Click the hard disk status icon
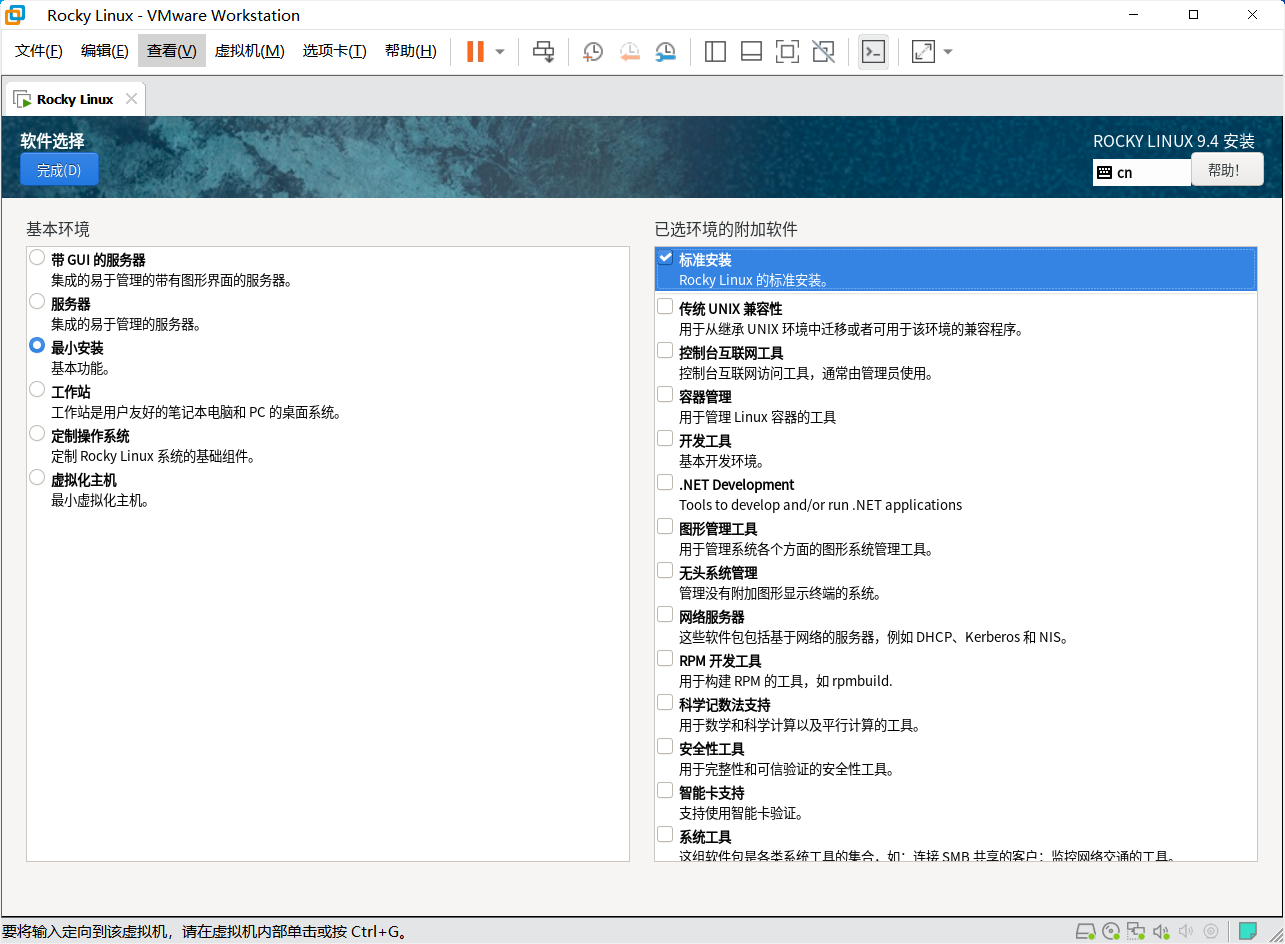The height and width of the screenshot is (944, 1285). 1086,930
